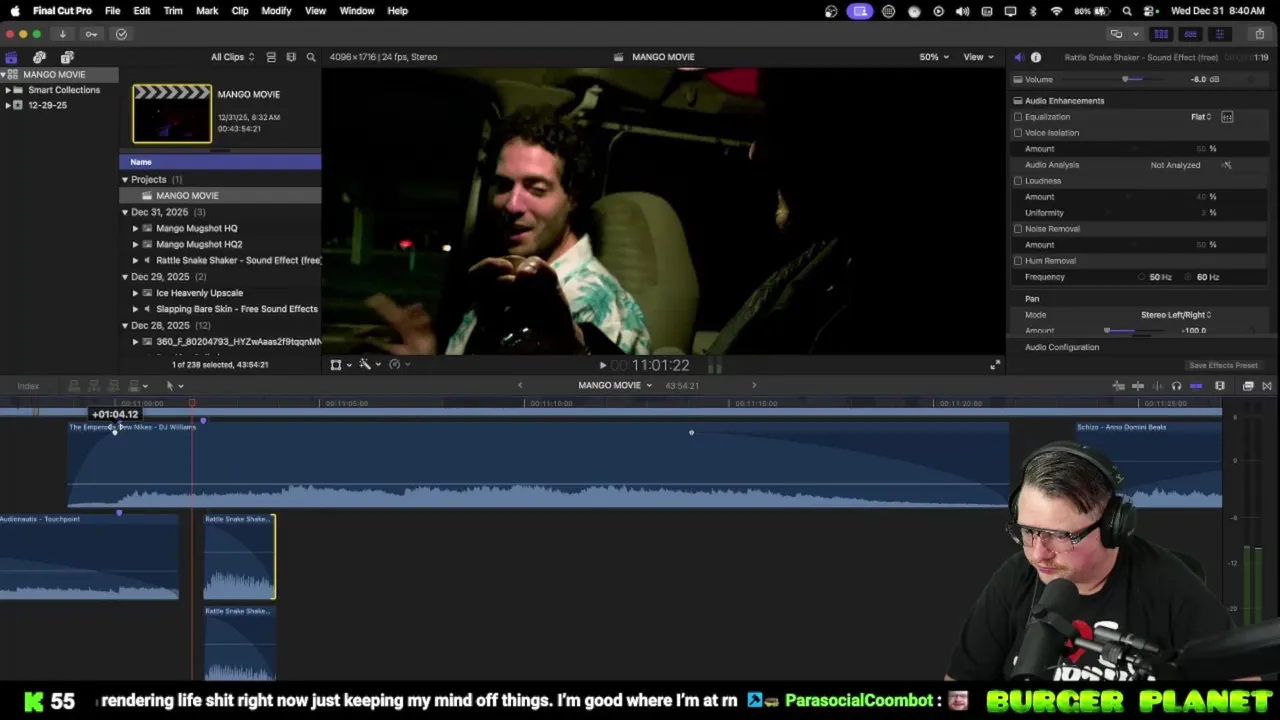Enable the Loudness checkbox
Image resolution: width=1280 pixels, height=720 pixels.
click(x=1018, y=181)
